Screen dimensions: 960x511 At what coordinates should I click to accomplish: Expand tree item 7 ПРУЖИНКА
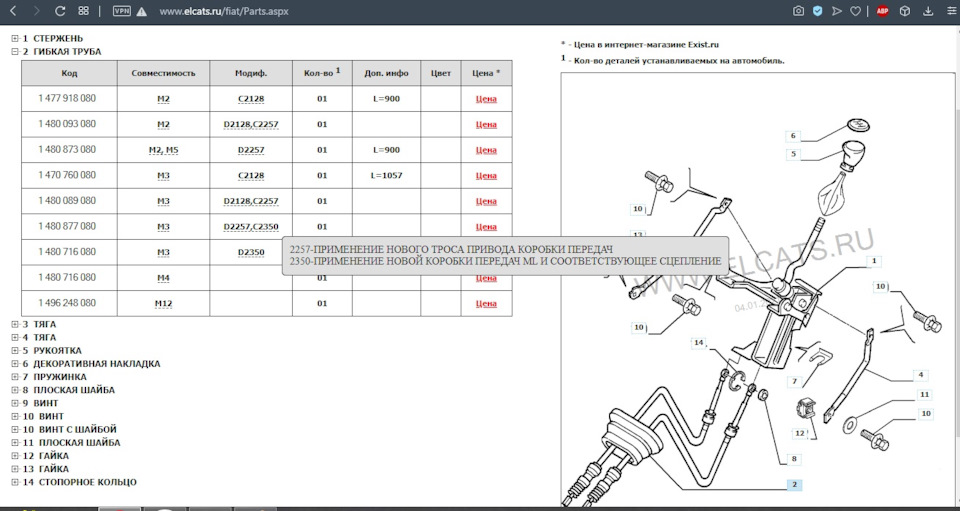pyautogui.click(x=15, y=377)
